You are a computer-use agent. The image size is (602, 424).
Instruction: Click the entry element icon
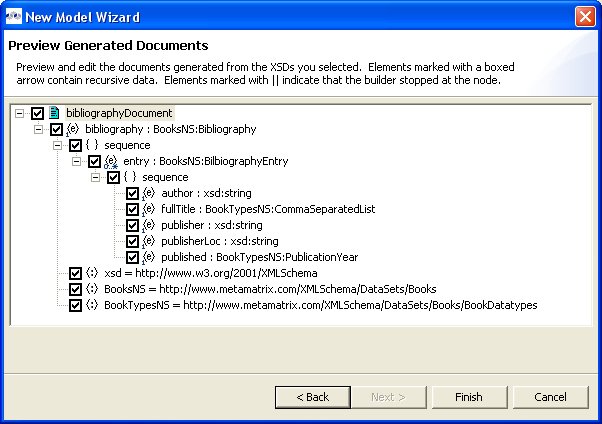[x=111, y=161]
